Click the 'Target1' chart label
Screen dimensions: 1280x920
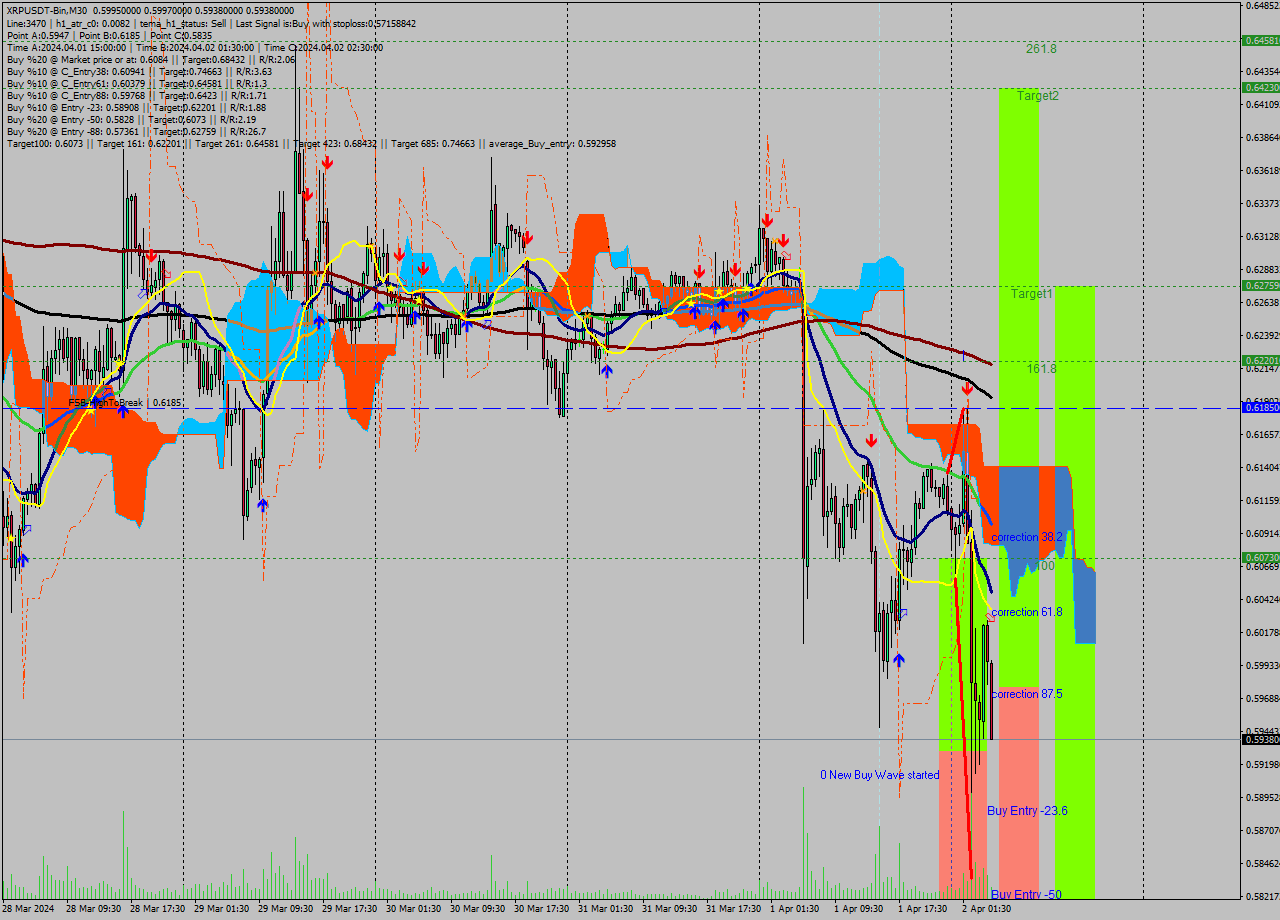1031,294
